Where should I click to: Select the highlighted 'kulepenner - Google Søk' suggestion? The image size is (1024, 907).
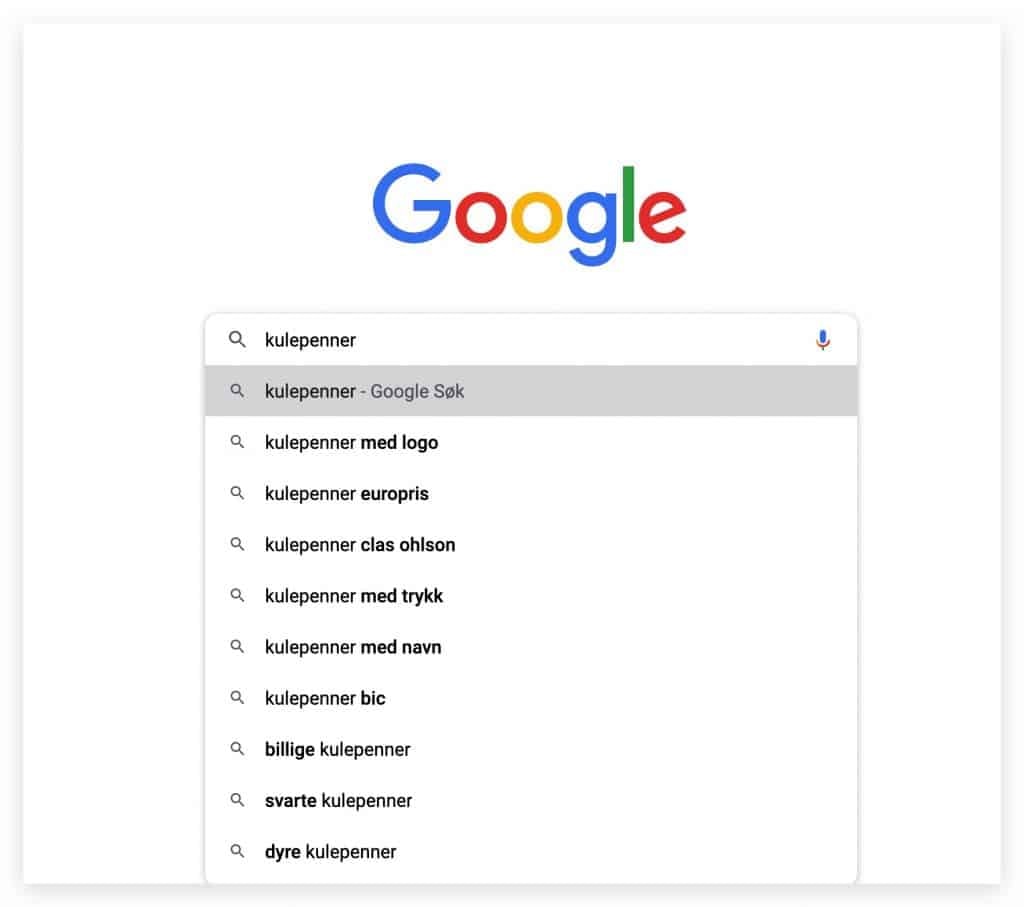point(530,390)
